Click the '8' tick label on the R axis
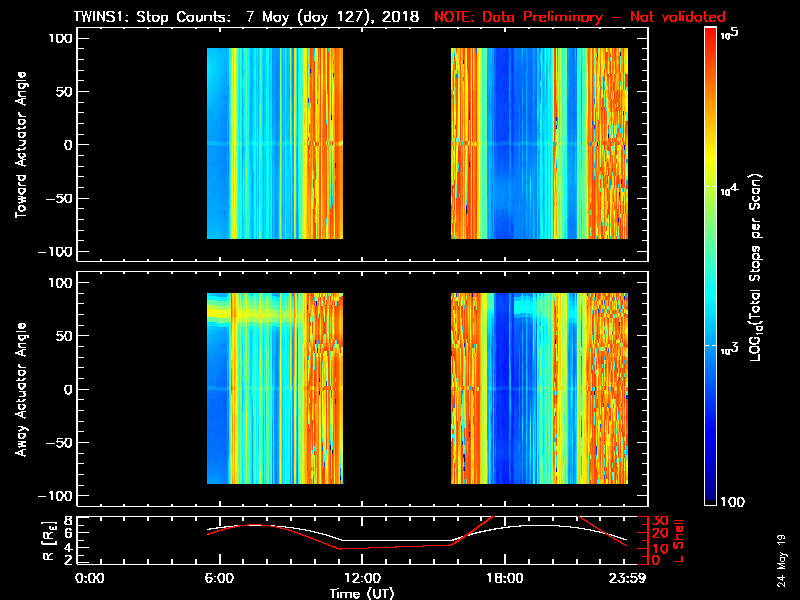This screenshot has width=800, height=600. 67,521
